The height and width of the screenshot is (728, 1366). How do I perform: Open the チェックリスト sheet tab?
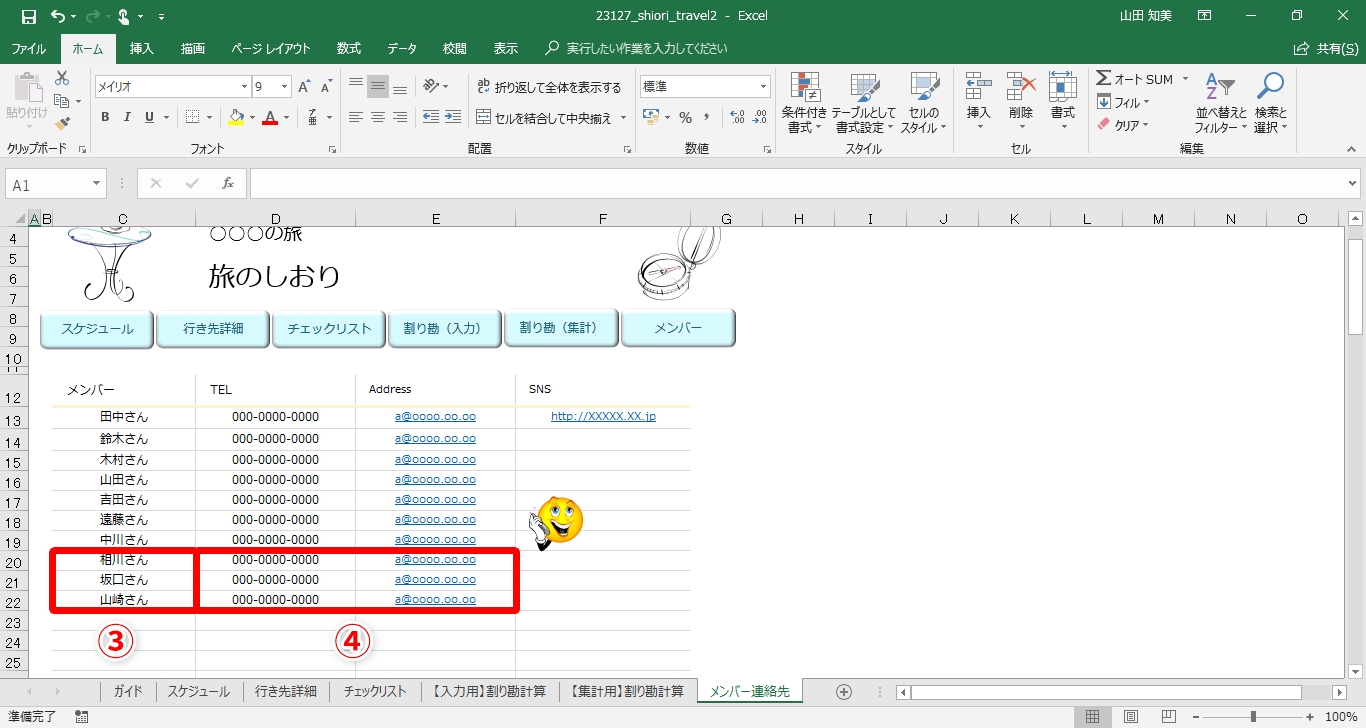tap(375, 691)
